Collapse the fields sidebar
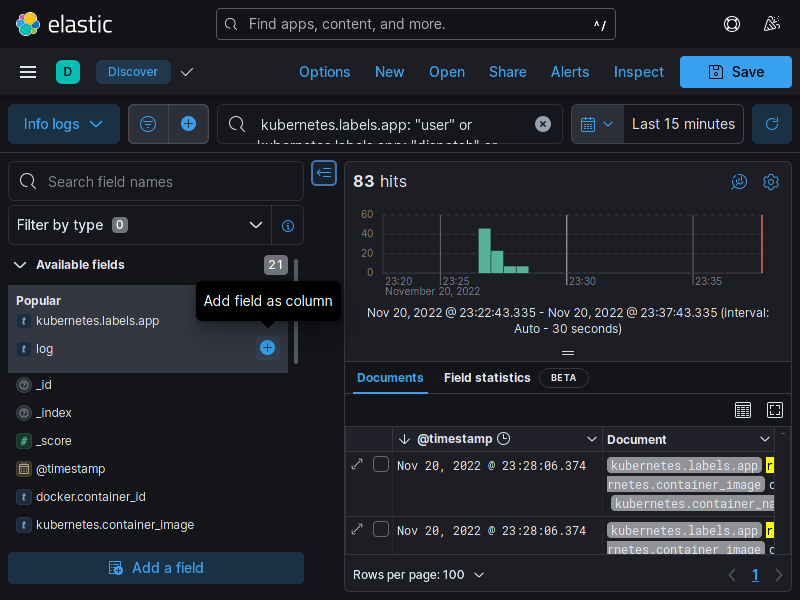Image resolution: width=800 pixels, height=600 pixels. pos(324,173)
